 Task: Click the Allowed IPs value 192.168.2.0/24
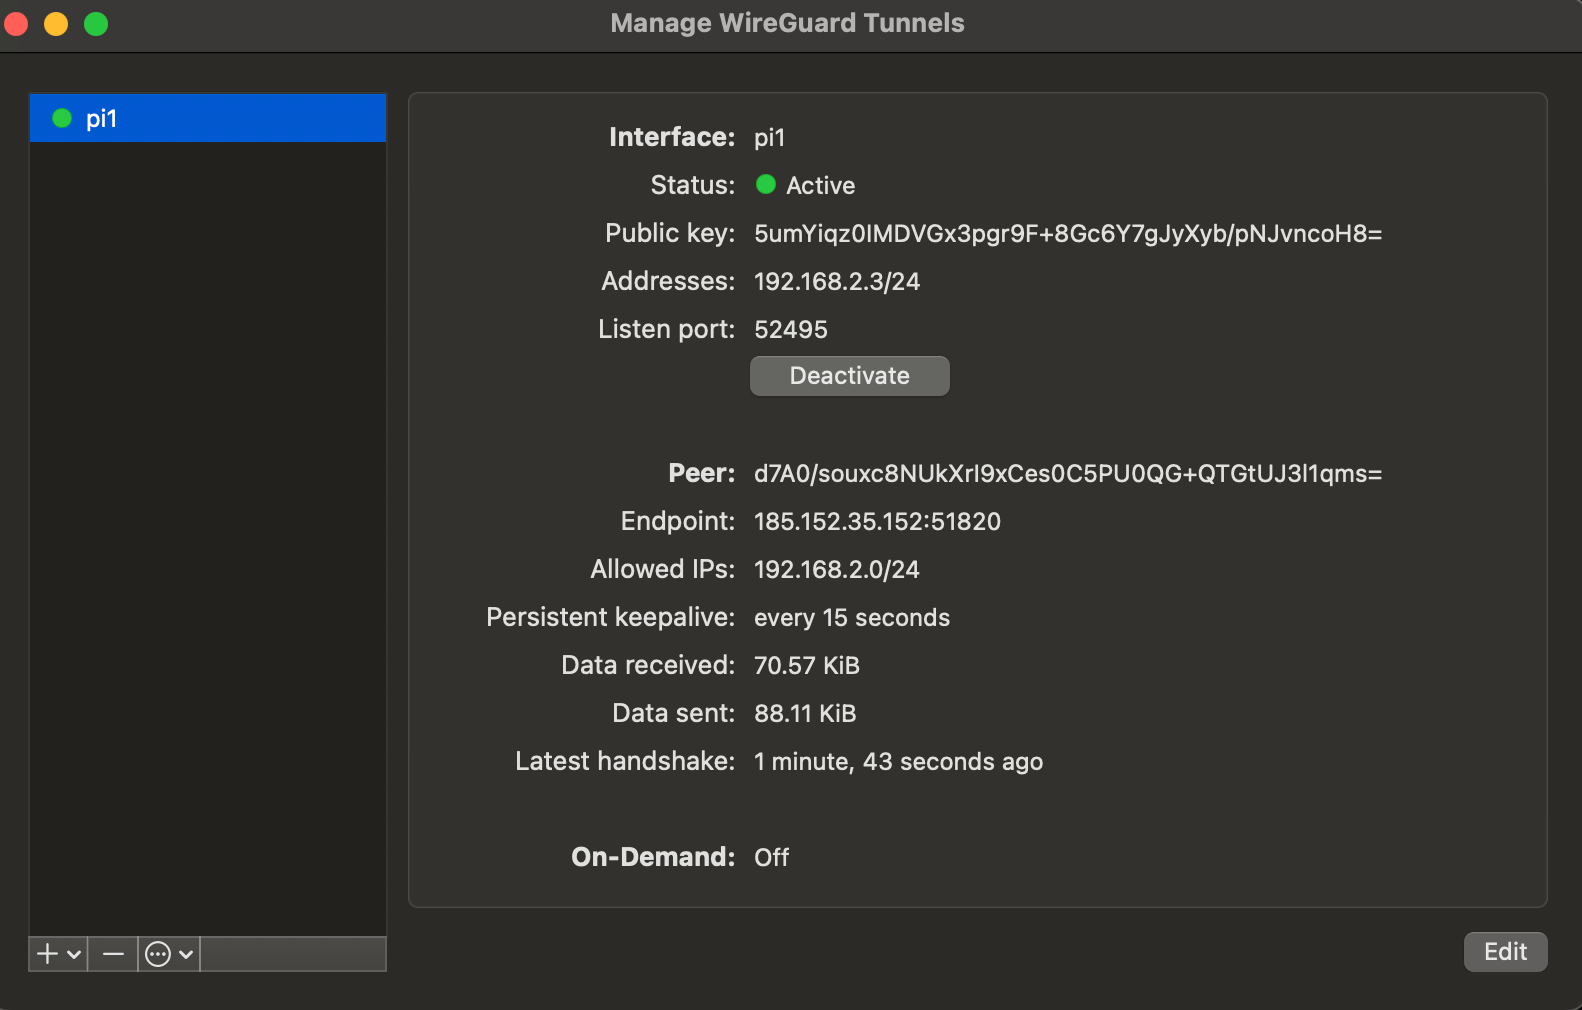tap(836, 569)
